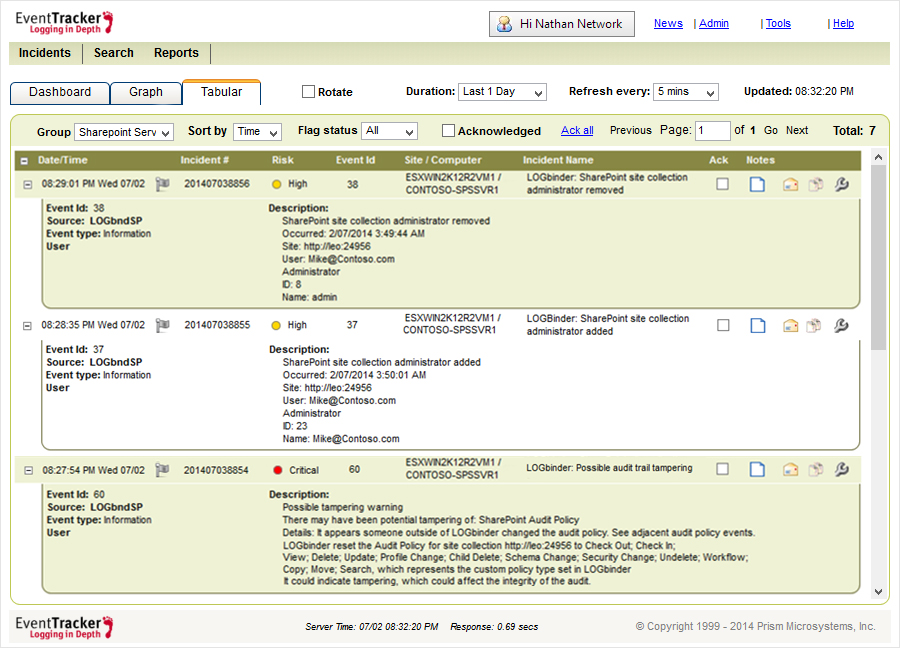Click the gray copy icon for incident 201407038854
This screenshot has height=648, width=900.
814,469
